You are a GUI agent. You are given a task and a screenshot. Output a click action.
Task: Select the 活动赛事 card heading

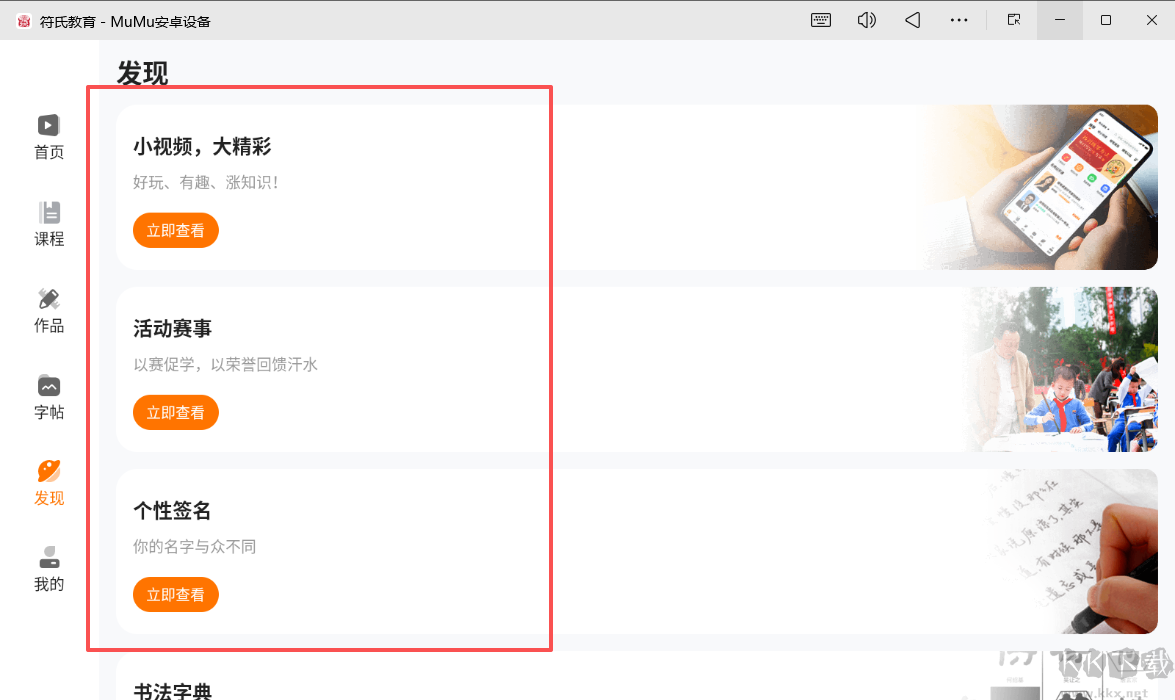[172, 329]
